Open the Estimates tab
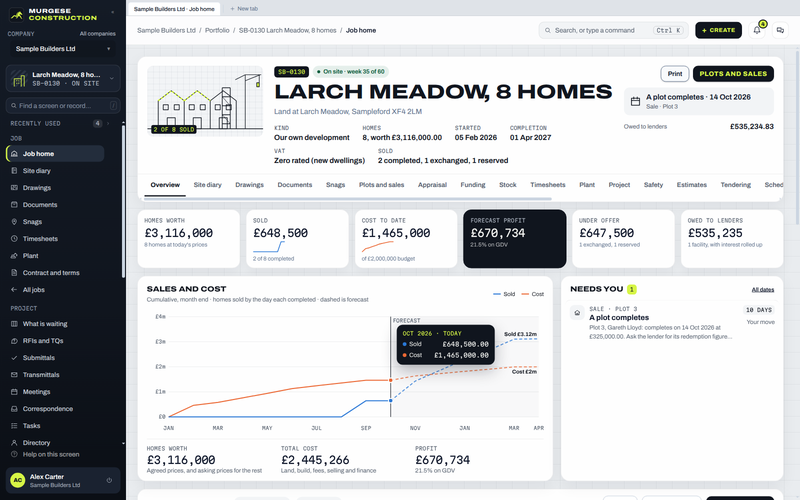800x500 pixels. pyautogui.click(x=691, y=185)
